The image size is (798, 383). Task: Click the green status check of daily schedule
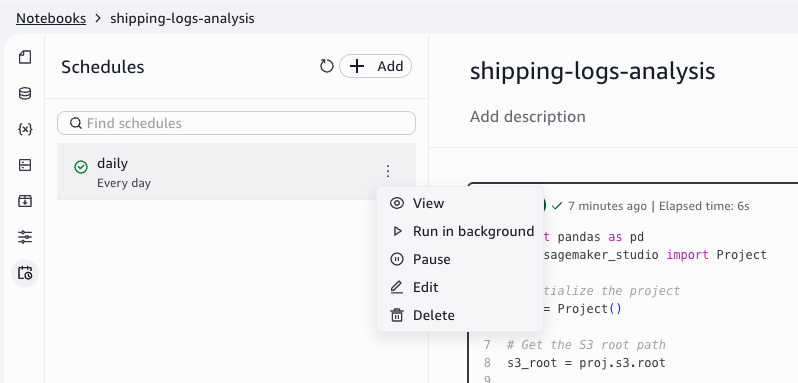pos(81,167)
